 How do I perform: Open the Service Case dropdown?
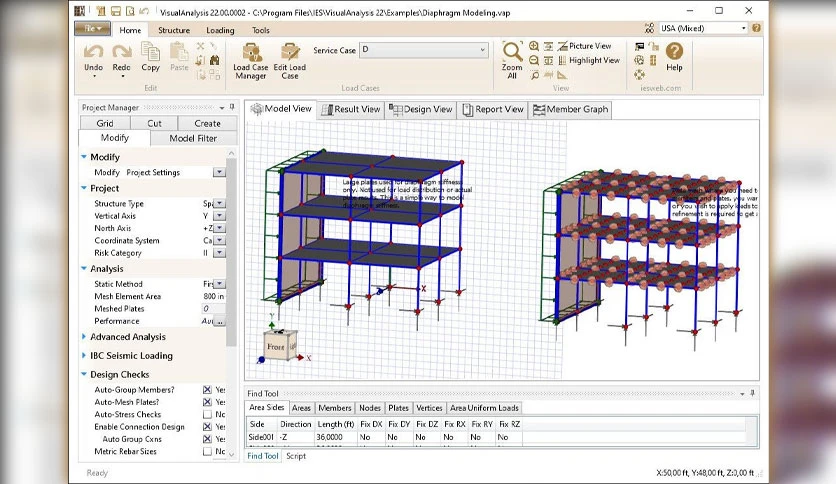[x=424, y=50]
